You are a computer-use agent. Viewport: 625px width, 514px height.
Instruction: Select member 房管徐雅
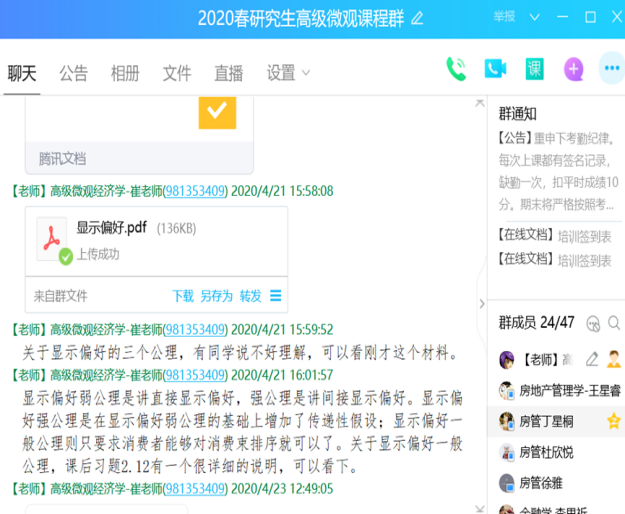point(556,483)
